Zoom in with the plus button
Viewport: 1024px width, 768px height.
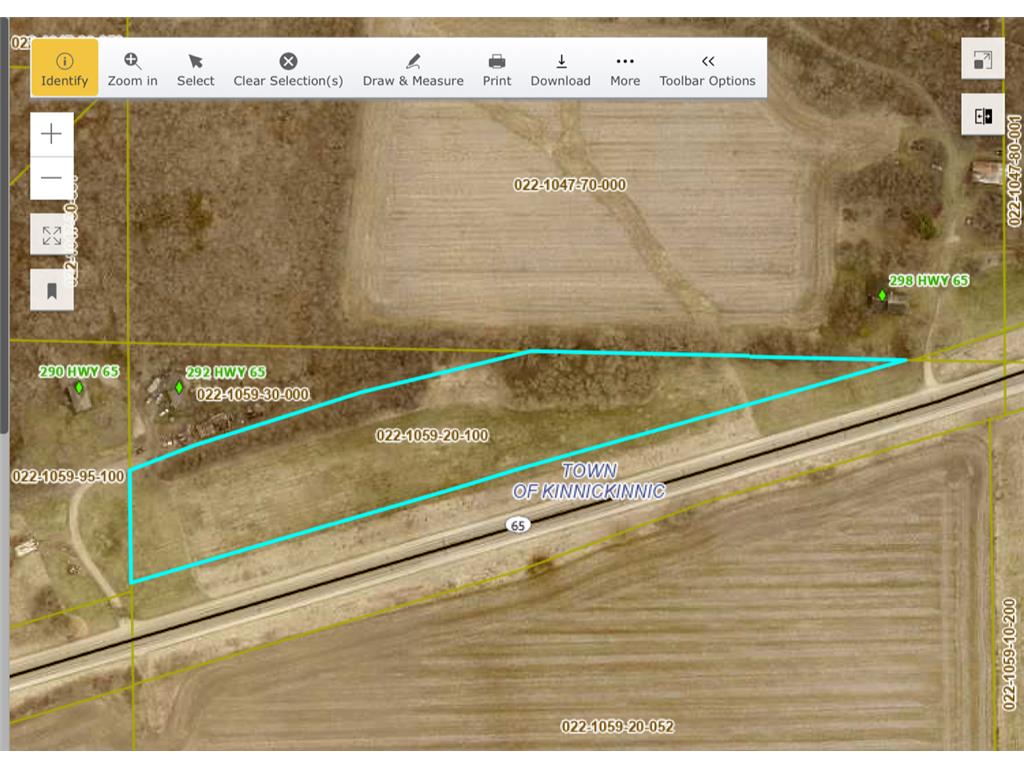pyautogui.click(x=51, y=133)
